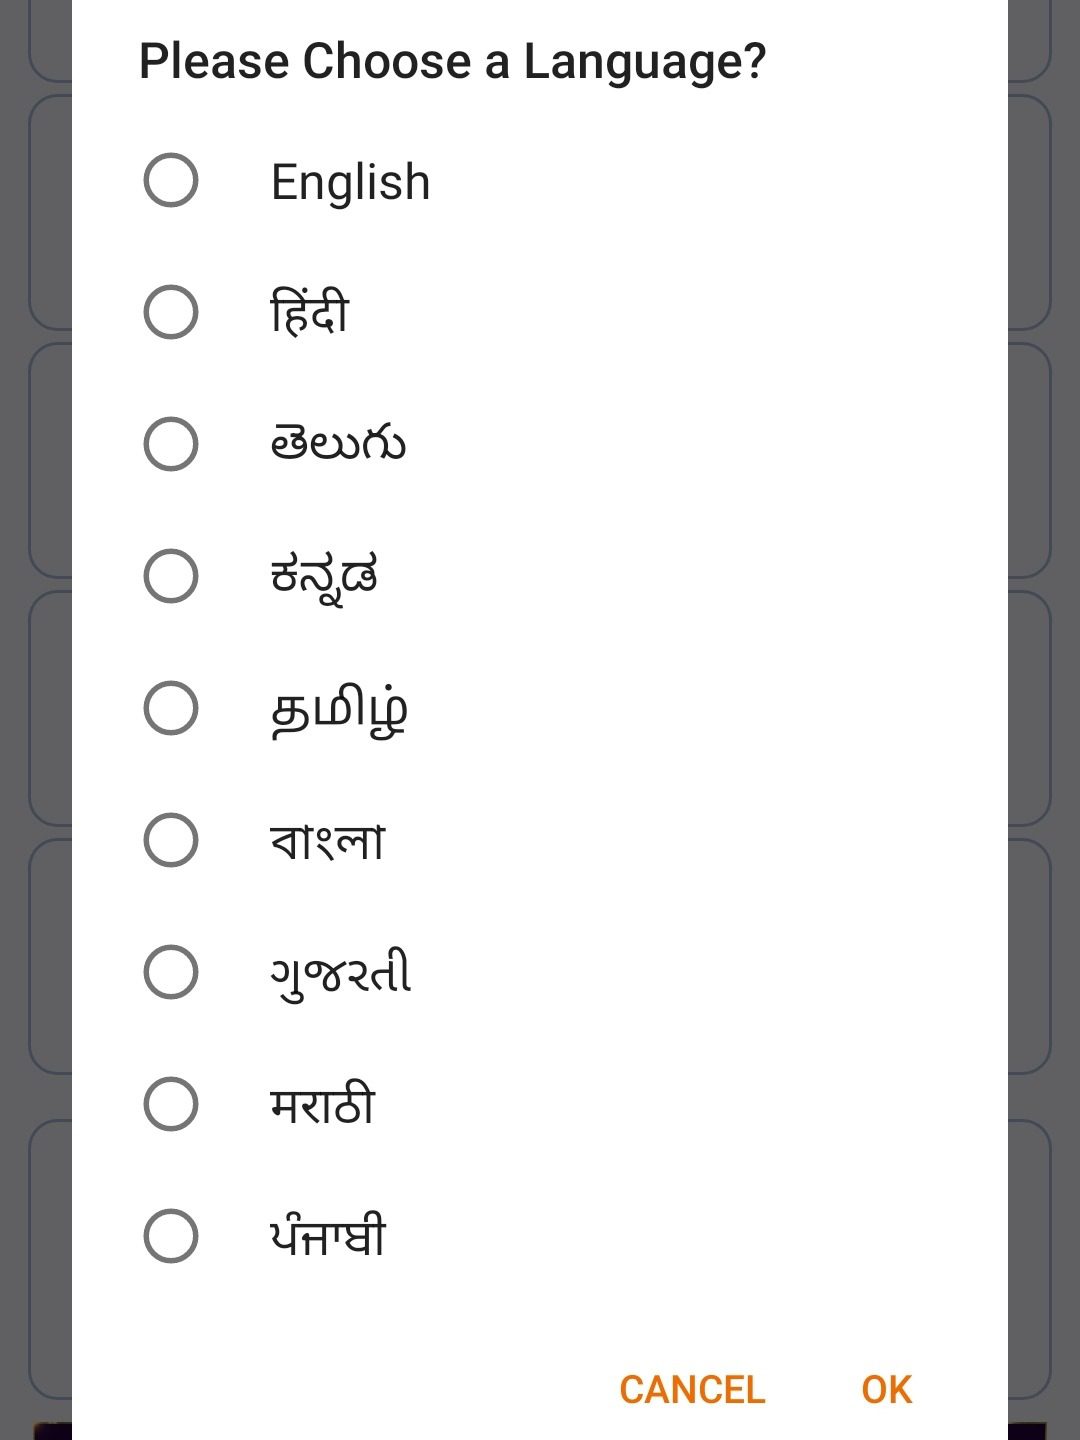
Task: Confirm the language with OK
Action: [886, 1389]
